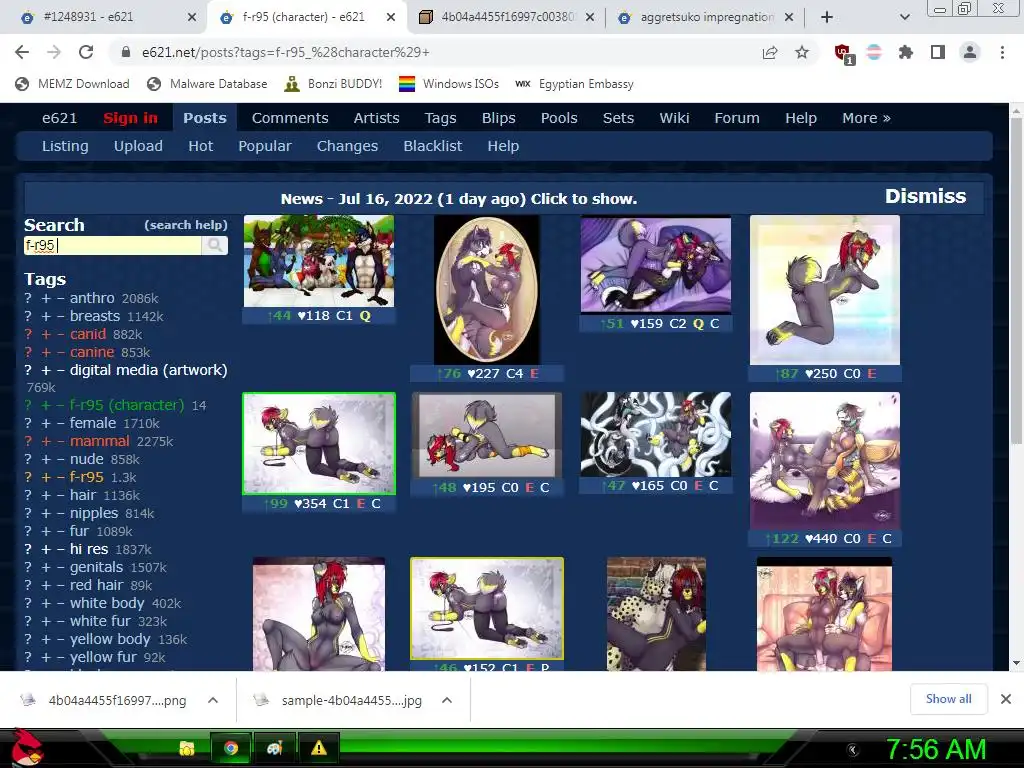Viewport: 1024px width, 768px height.
Task: Select the Popular submenu item
Action: pos(264,146)
